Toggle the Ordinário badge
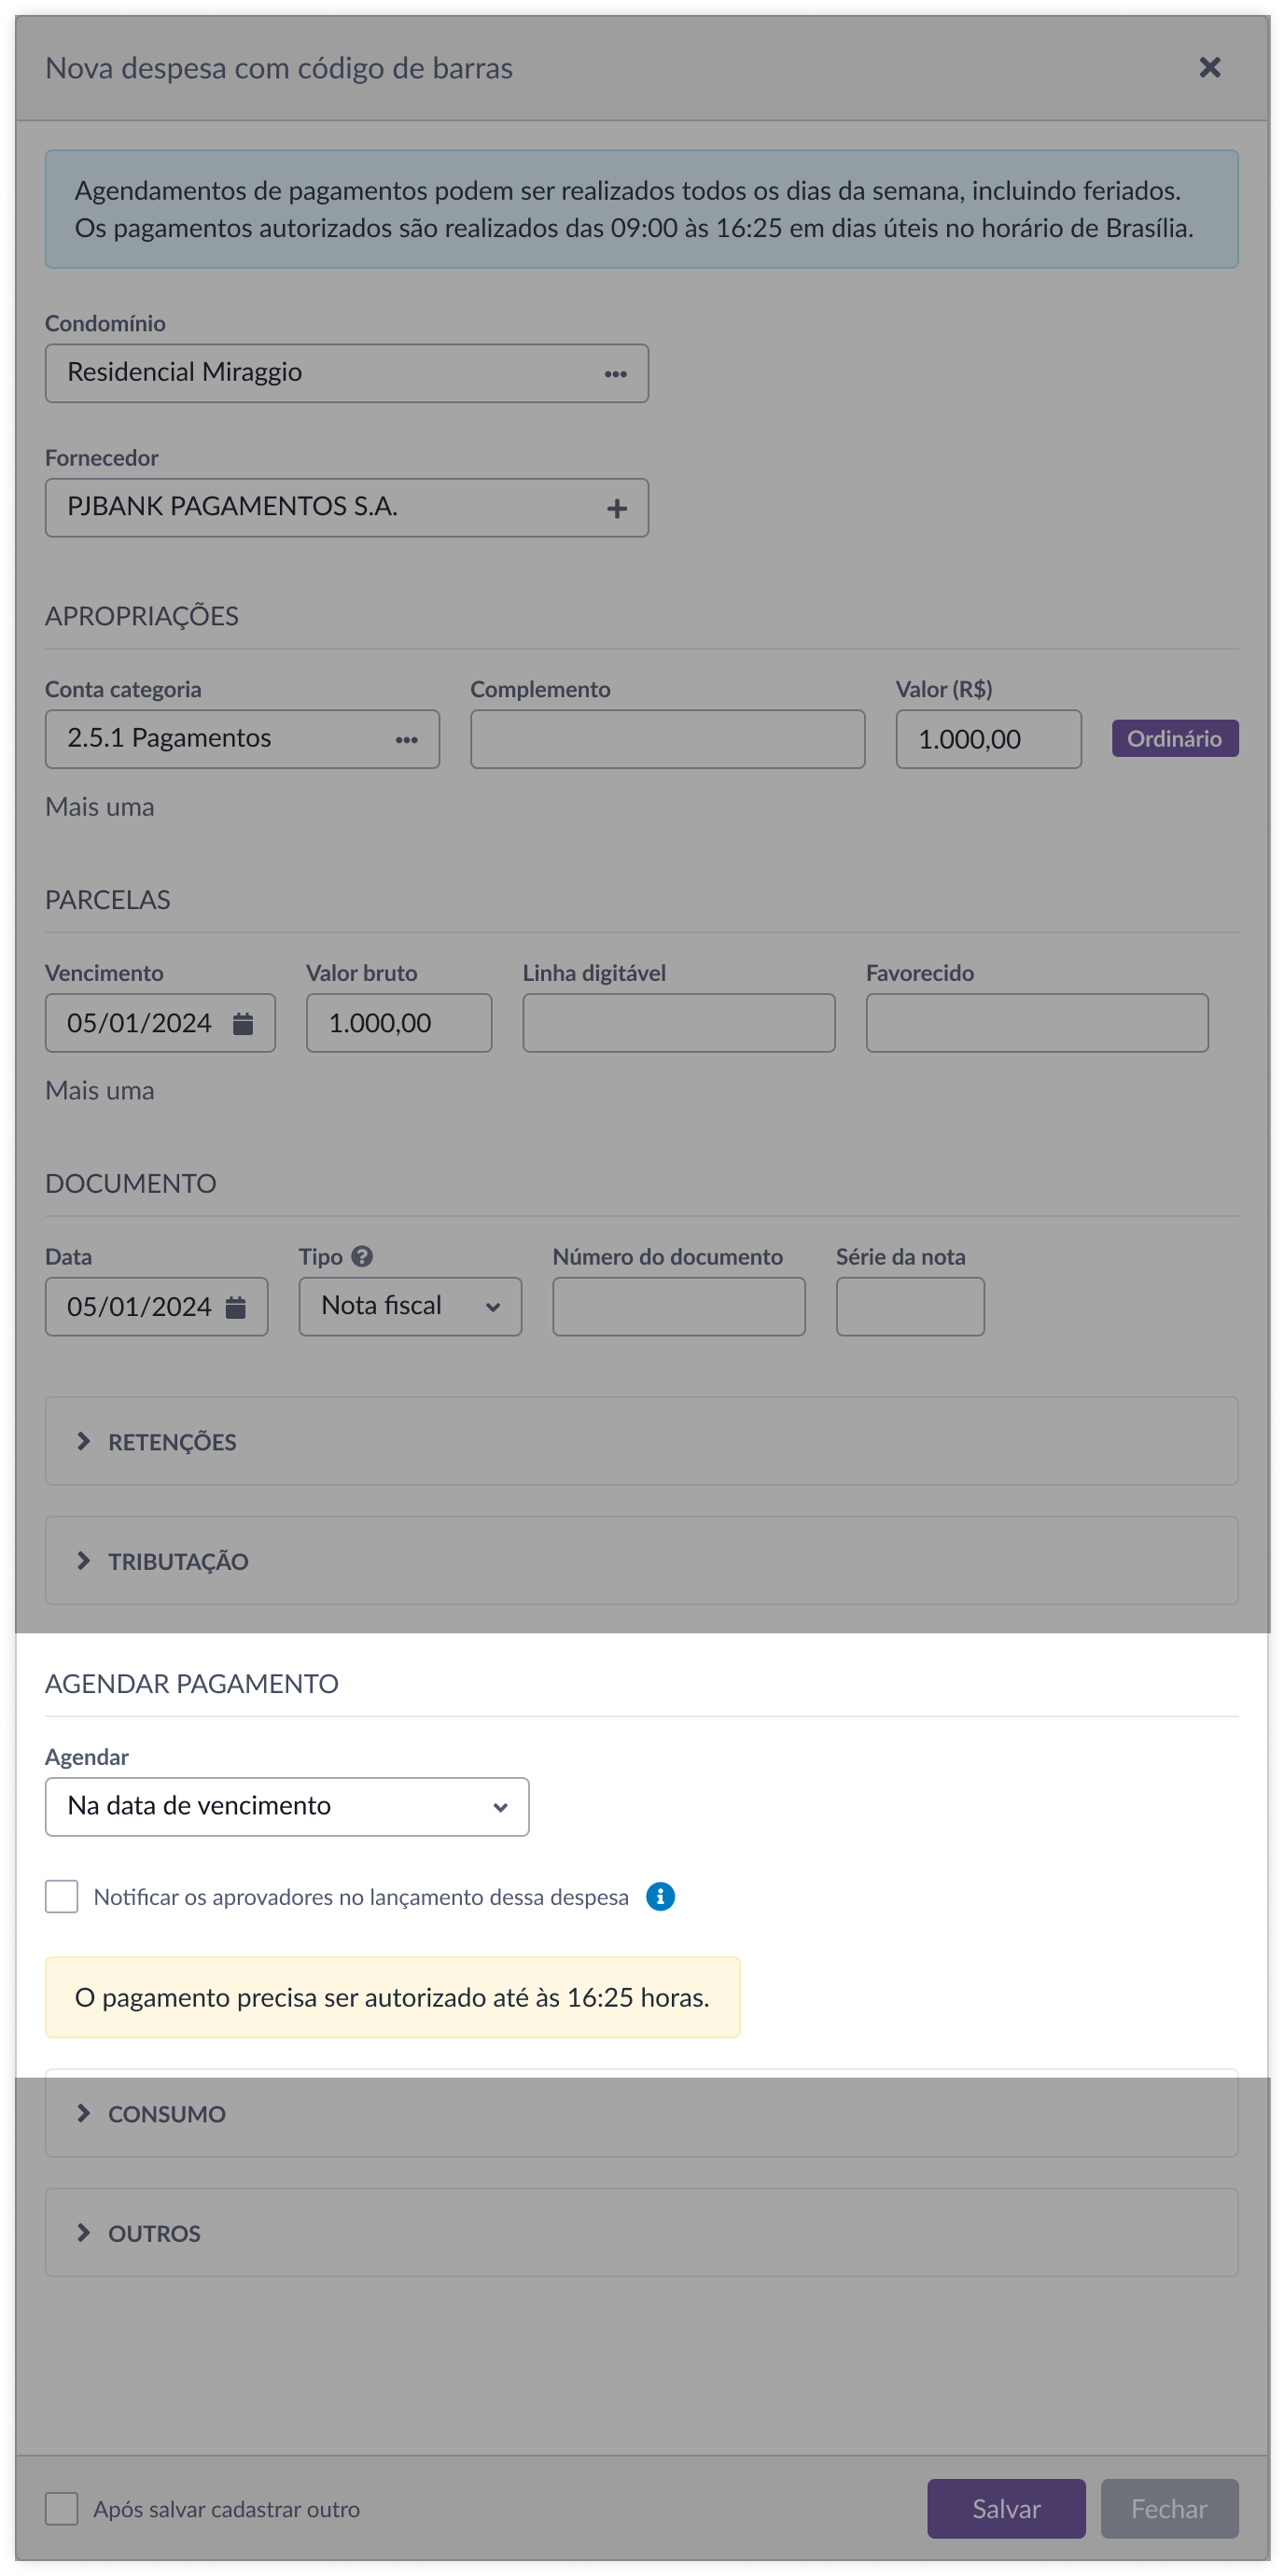 click(x=1174, y=738)
